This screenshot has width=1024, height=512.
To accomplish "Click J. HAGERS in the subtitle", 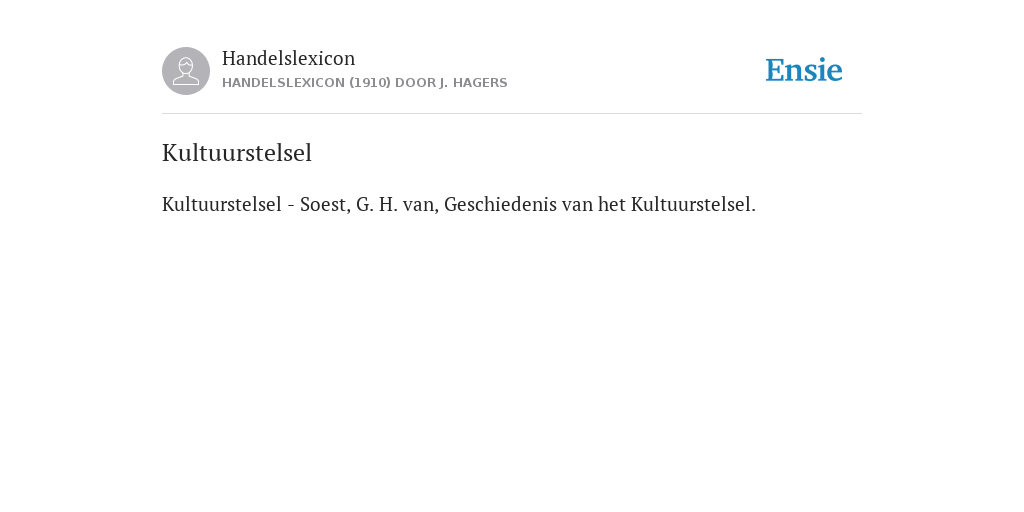I will (473, 83).
